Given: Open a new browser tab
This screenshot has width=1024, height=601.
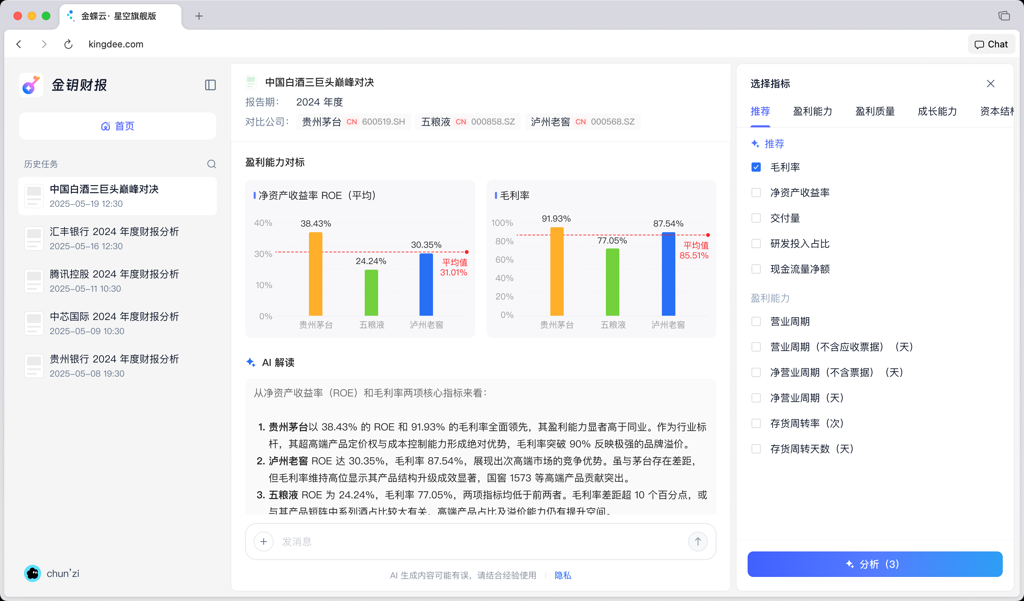Looking at the screenshot, I should point(199,16).
